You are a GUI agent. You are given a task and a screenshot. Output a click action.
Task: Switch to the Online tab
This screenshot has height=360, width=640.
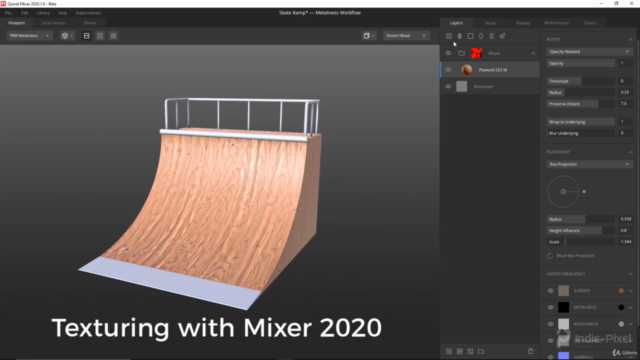point(90,23)
